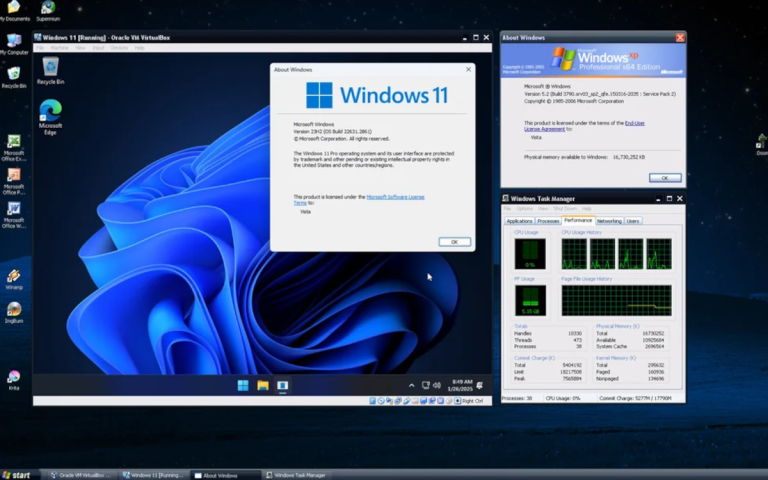This screenshot has width=768, height=480.
Task: Open VirtualBox Help menu
Action: coord(140,48)
